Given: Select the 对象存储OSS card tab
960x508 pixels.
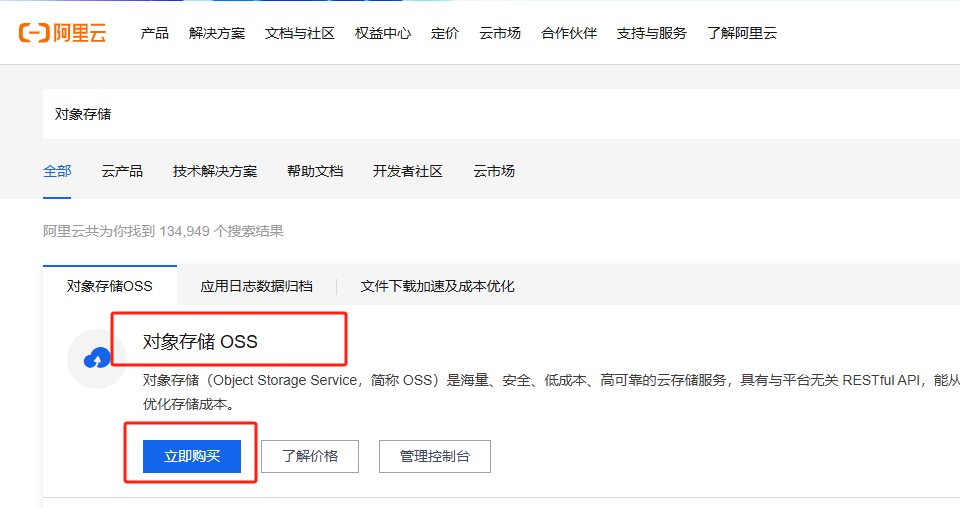Looking at the screenshot, I should coord(110,286).
